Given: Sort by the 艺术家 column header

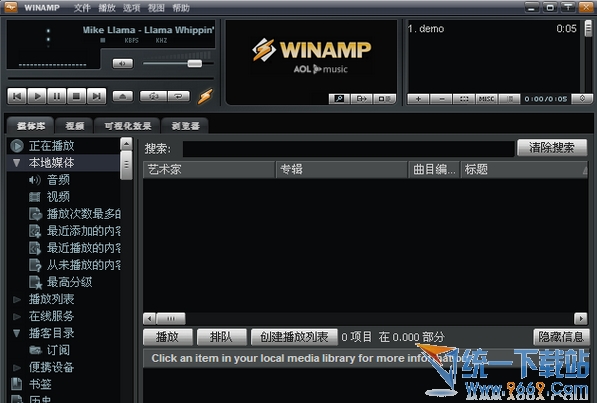Looking at the screenshot, I should click(x=209, y=170).
